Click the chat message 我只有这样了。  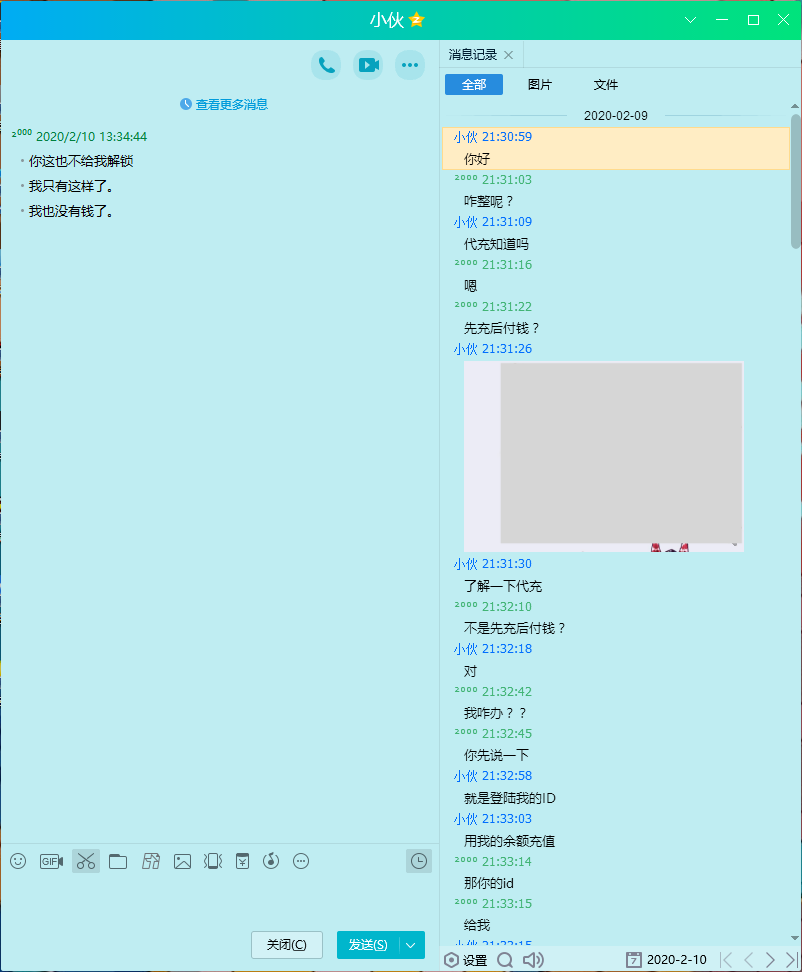pos(71,186)
